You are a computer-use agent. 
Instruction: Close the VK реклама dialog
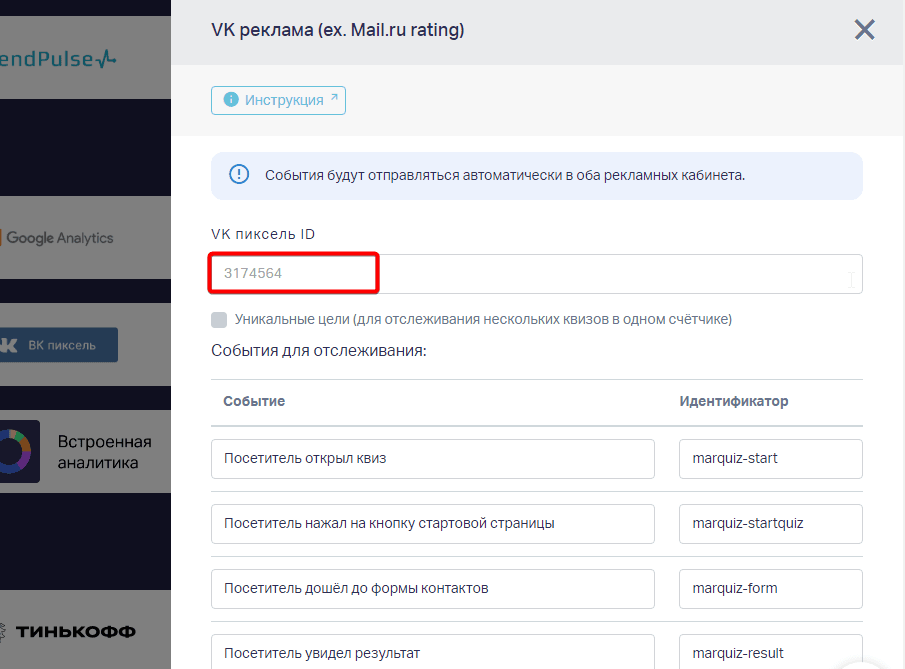(864, 29)
